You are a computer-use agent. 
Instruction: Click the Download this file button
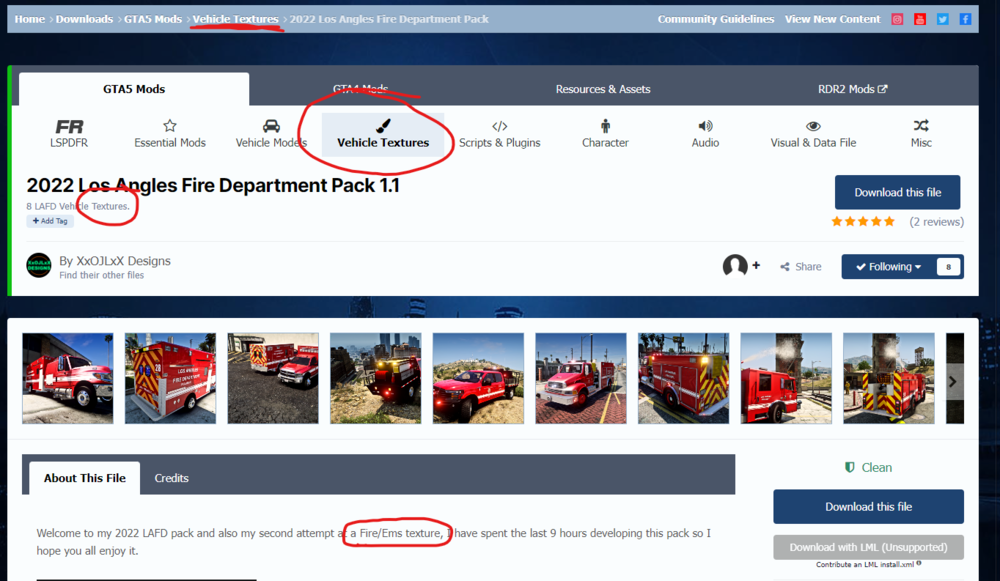tap(897, 192)
